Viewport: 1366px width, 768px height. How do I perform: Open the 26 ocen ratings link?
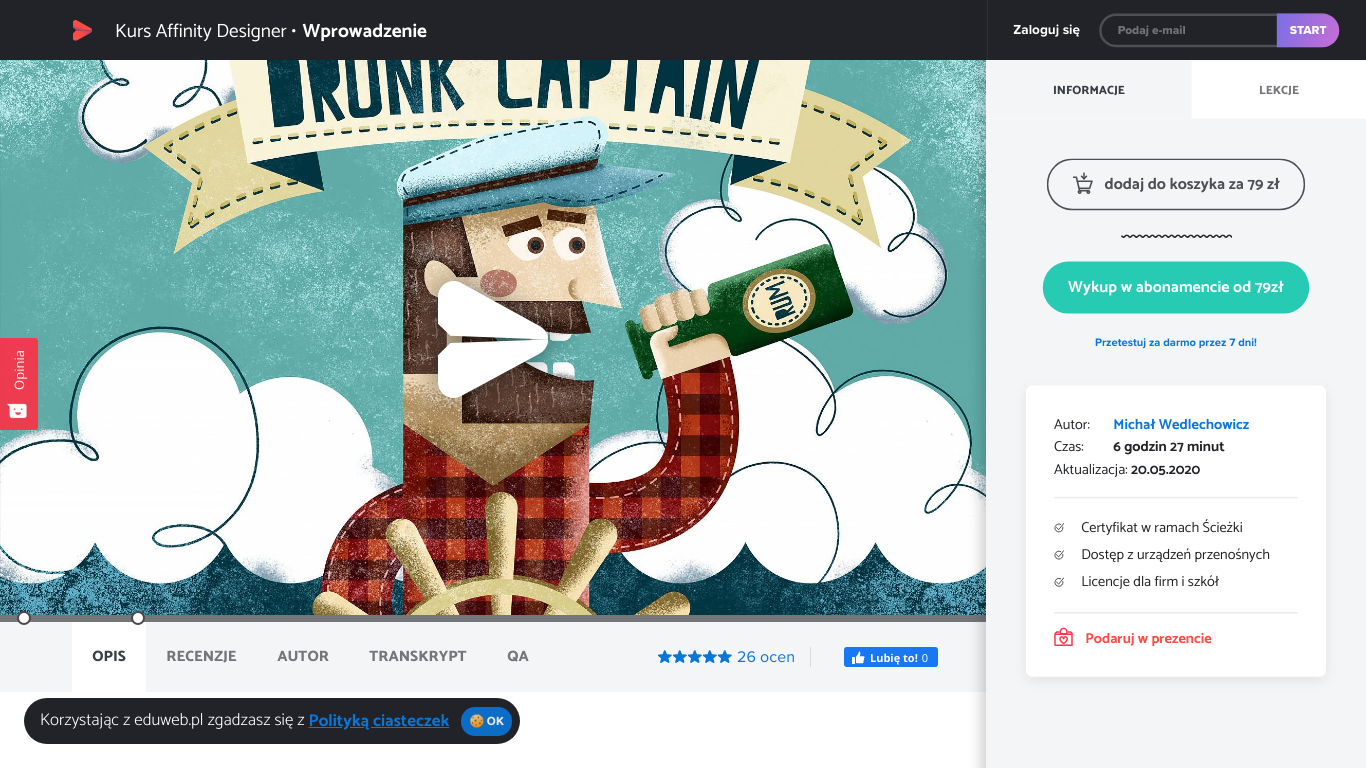[x=766, y=657]
